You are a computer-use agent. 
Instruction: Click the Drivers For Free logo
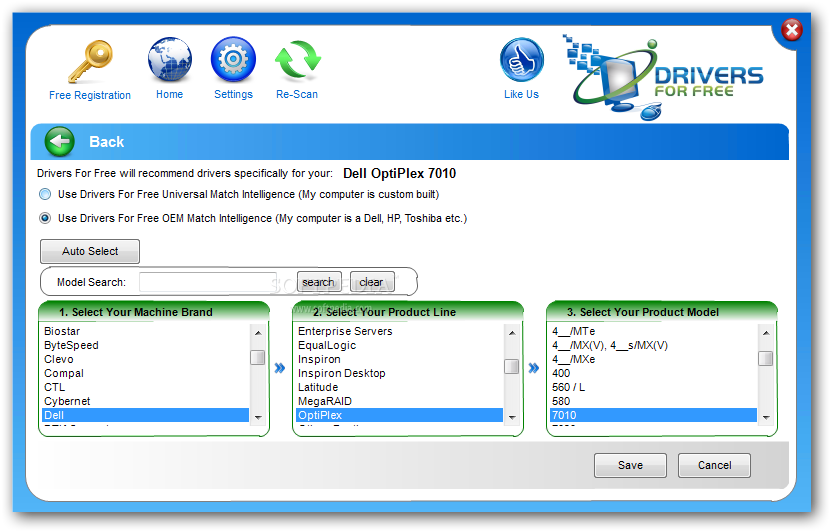click(665, 78)
